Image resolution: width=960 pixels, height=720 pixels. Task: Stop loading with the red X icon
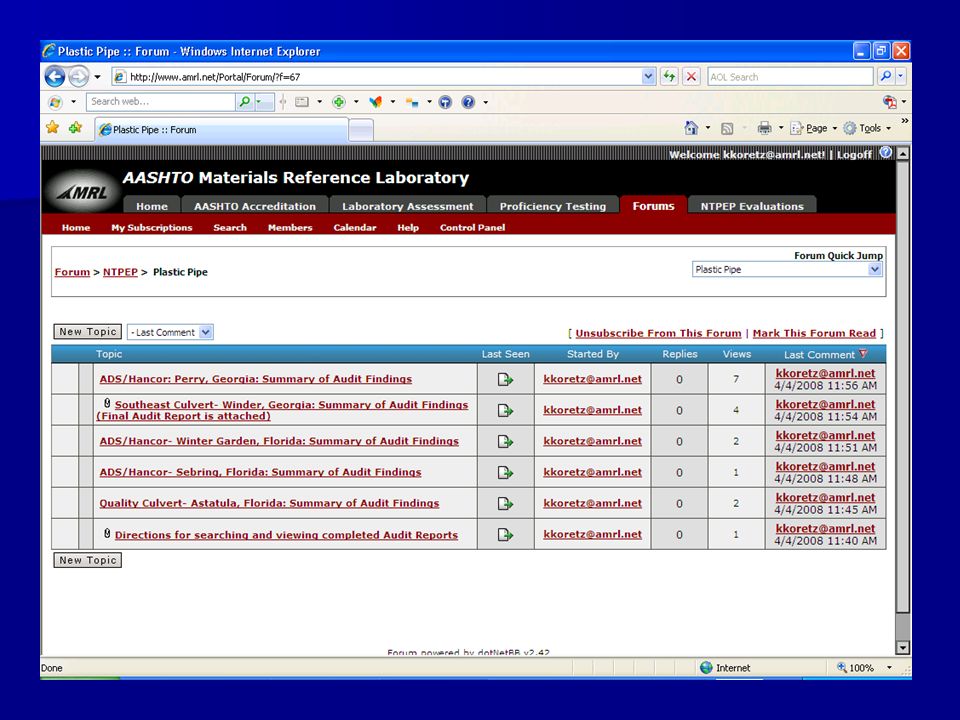coord(691,77)
